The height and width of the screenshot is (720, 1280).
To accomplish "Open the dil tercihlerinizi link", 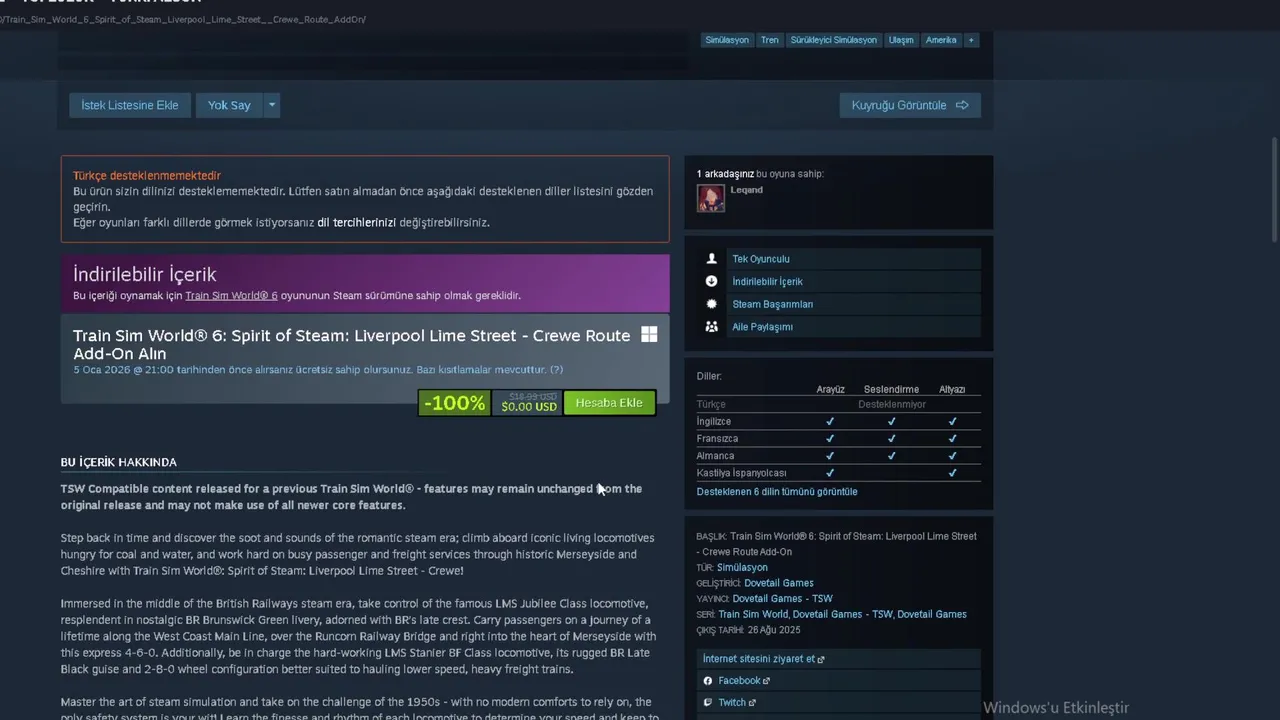I will (x=357, y=223).
